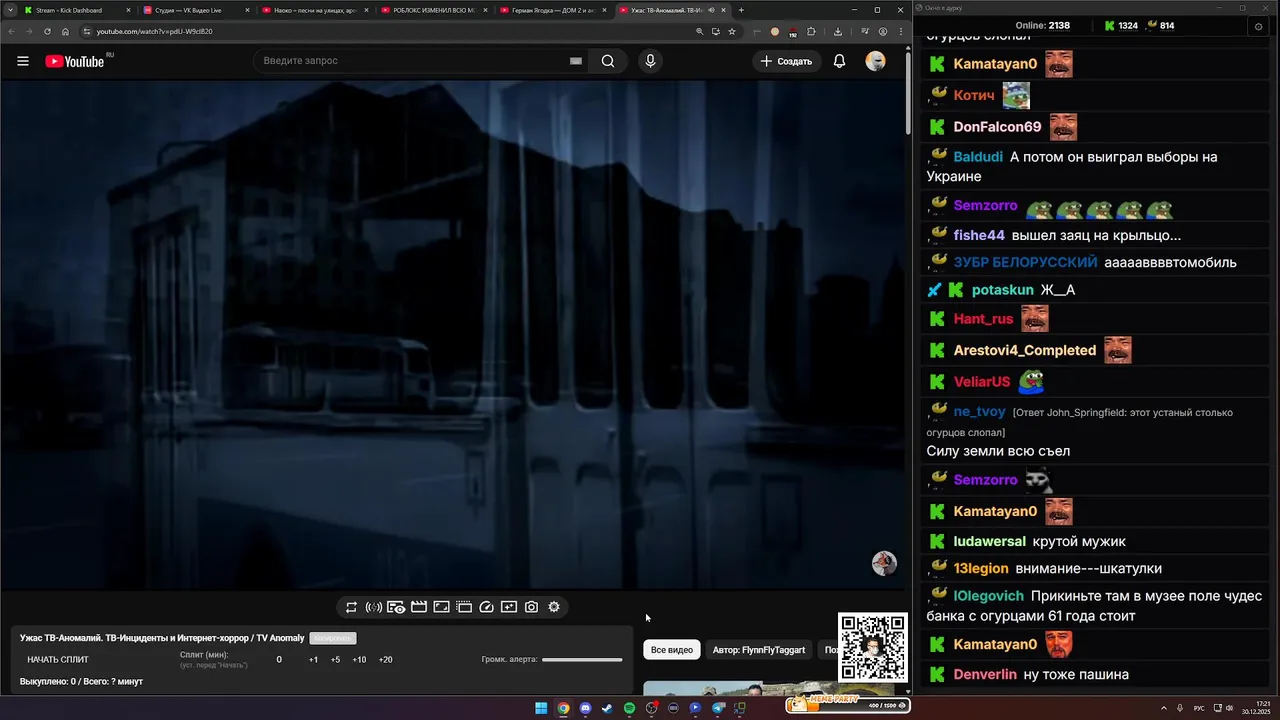Click username ludawersal in chat

pyautogui.click(x=989, y=541)
